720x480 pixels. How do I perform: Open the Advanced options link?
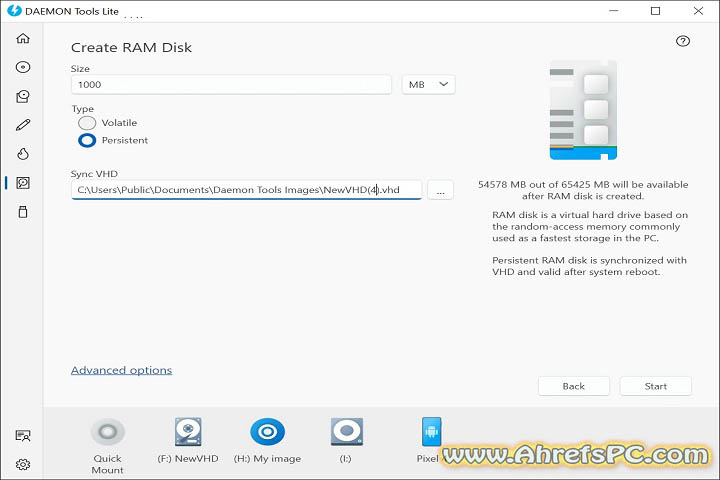pyautogui.click(x=121, y=370)
